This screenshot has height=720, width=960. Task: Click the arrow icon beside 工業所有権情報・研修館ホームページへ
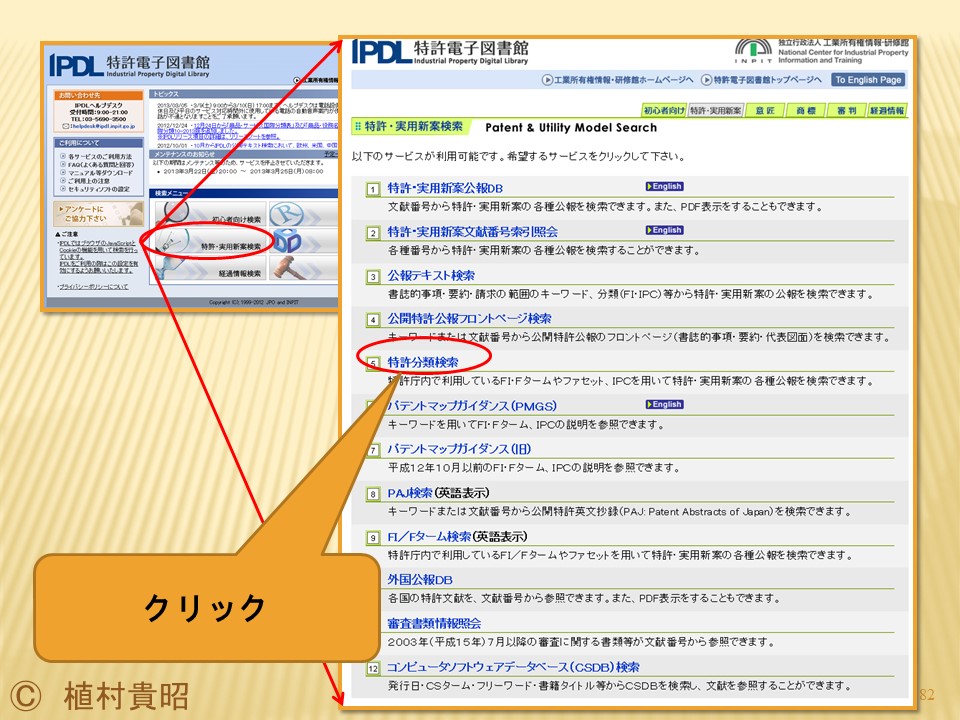[x=547, y=80]
